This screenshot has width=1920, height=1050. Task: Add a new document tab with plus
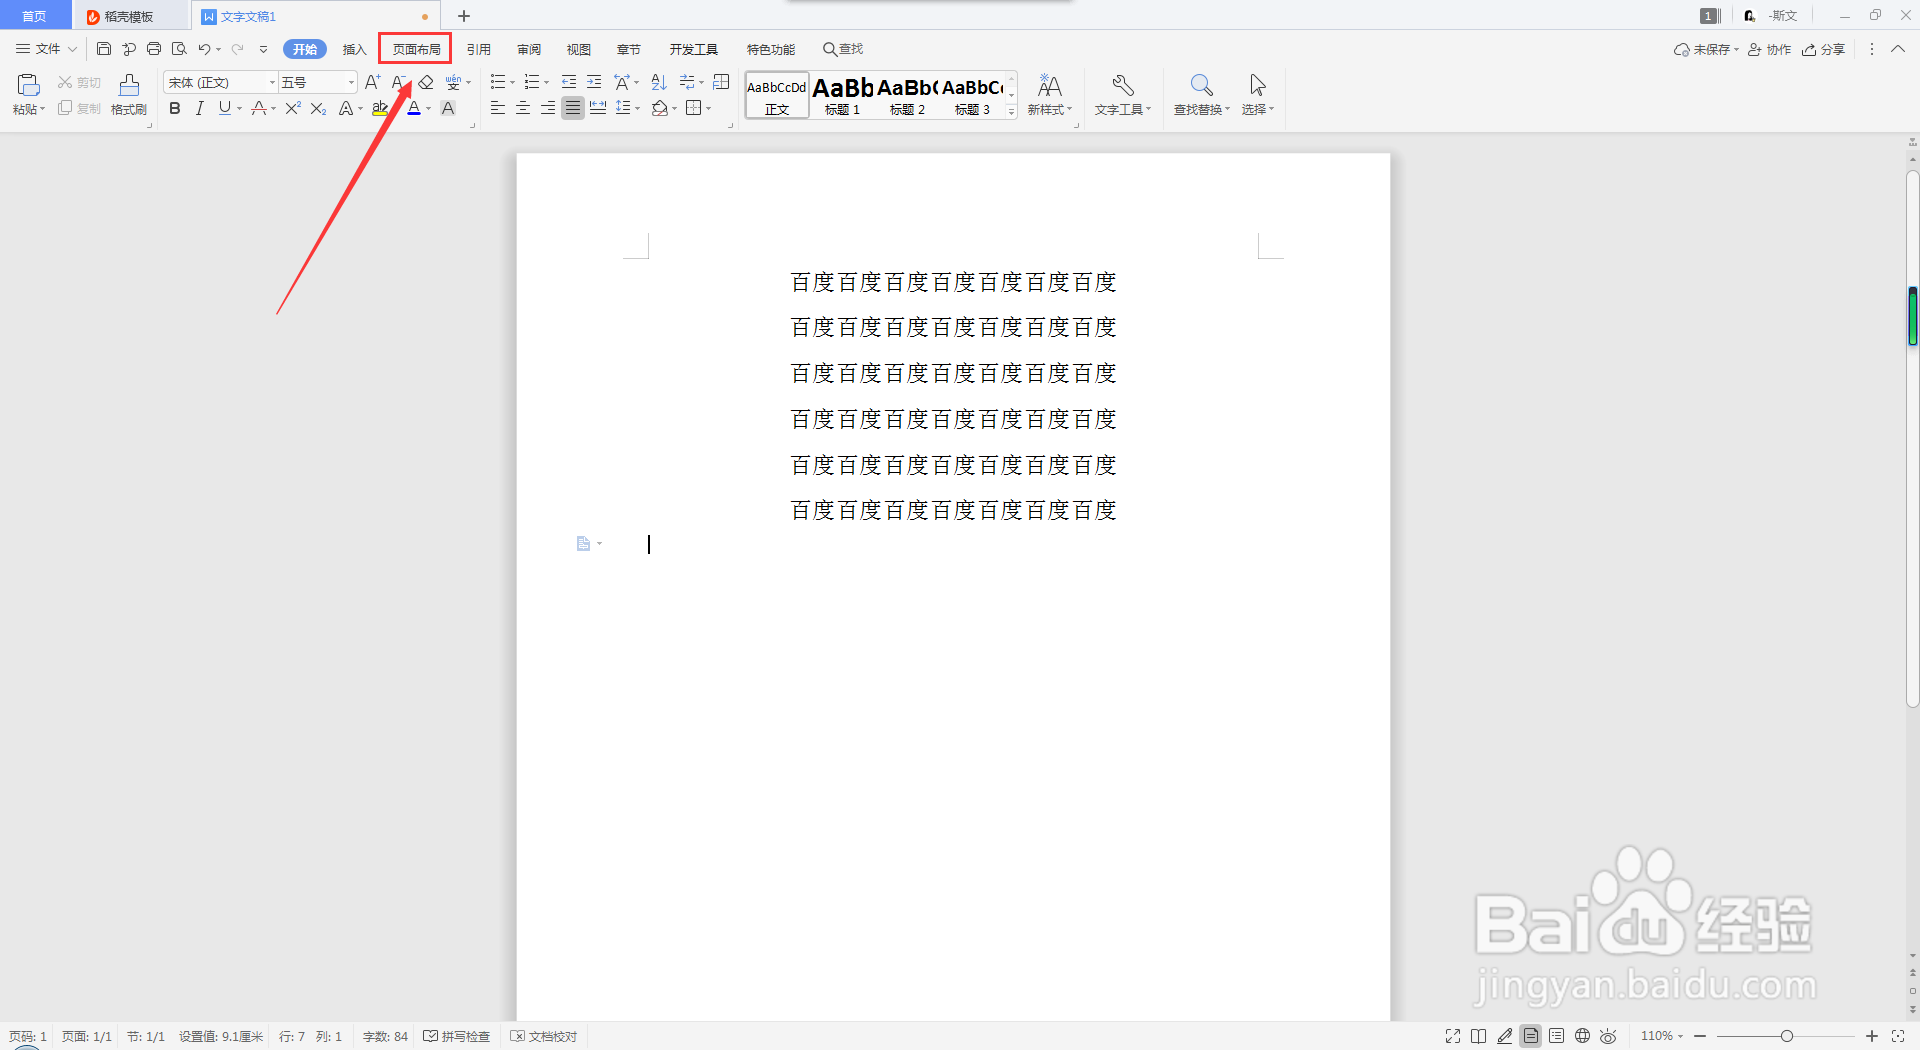coord(464,16)
